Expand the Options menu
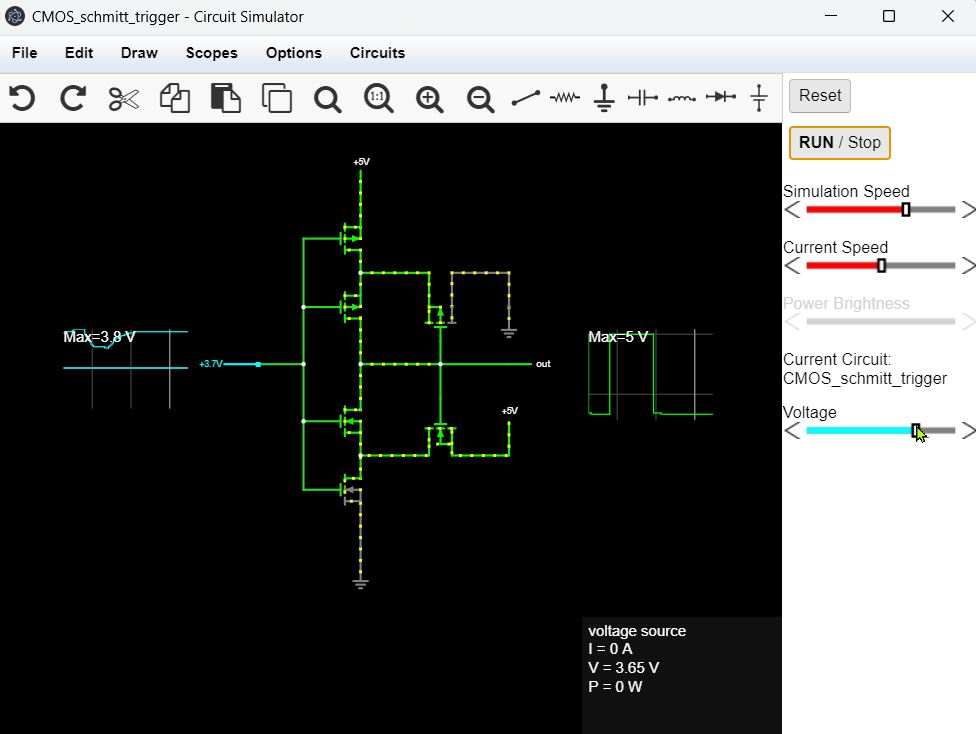 [x=293, y=53]
